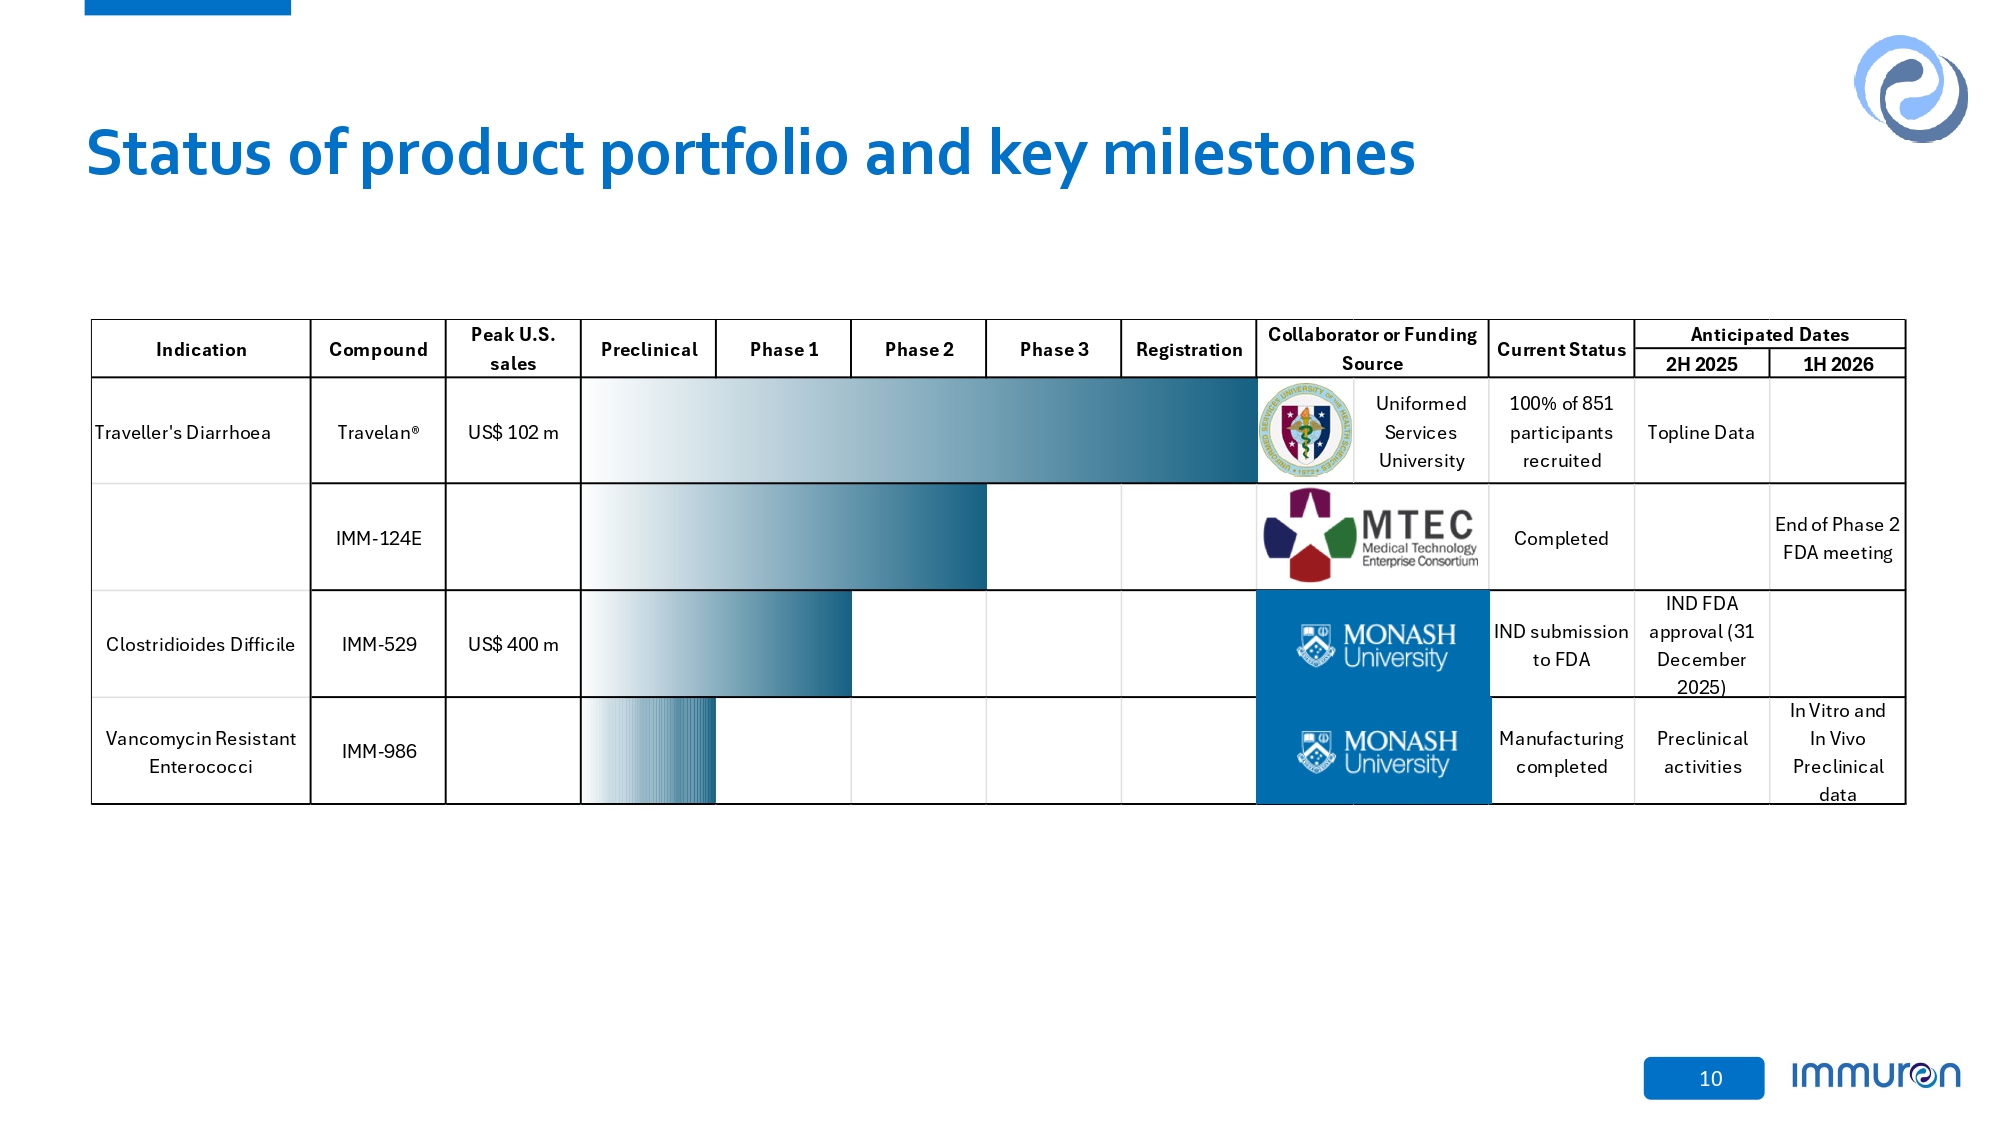
Task: Click the Anticipated Dates header cell
Action: (x=1769, y=334)
